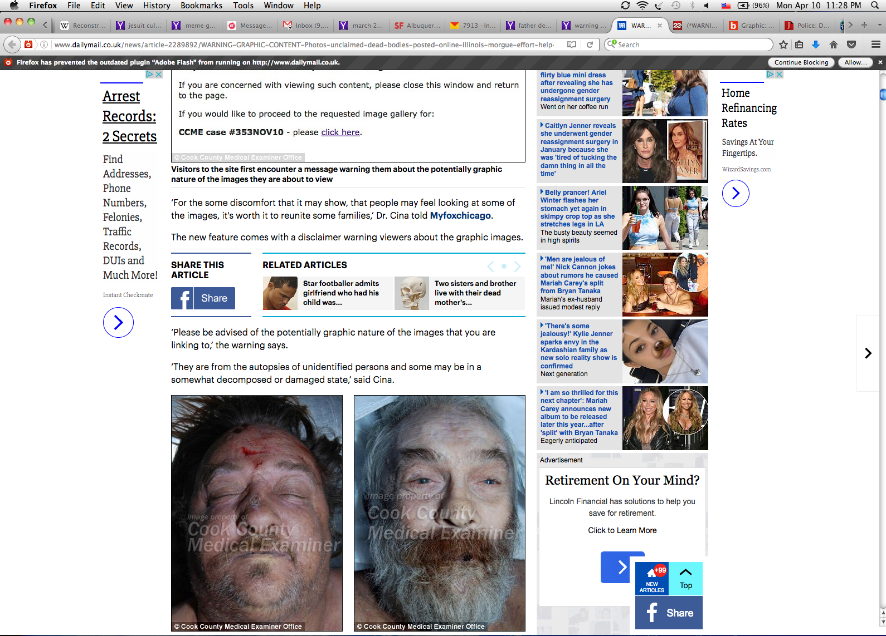Open reader view icon in address bar
The image size is (886, 636).
571,45
